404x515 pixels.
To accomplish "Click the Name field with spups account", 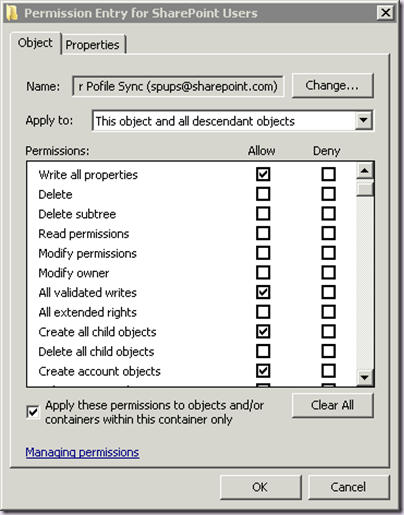I will click(178, 86).
